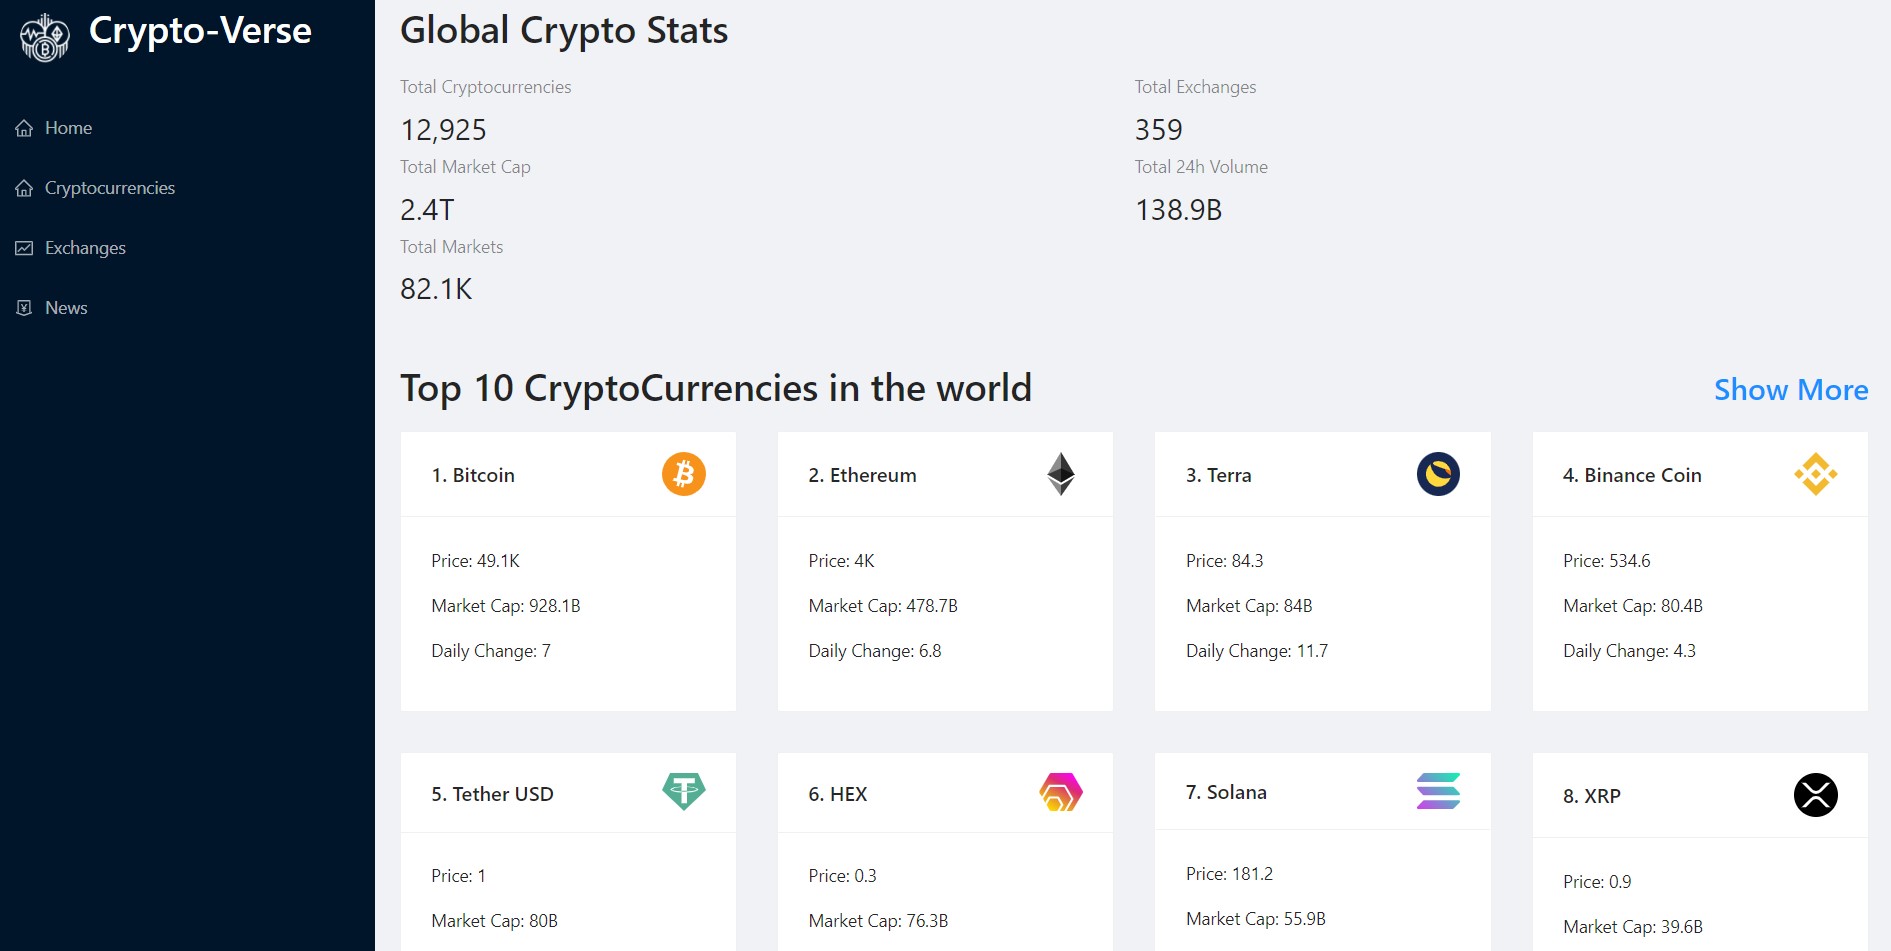Viewport: 1891px width, 951px height.
Task: Open the Terra card title
Action: 1218,475
